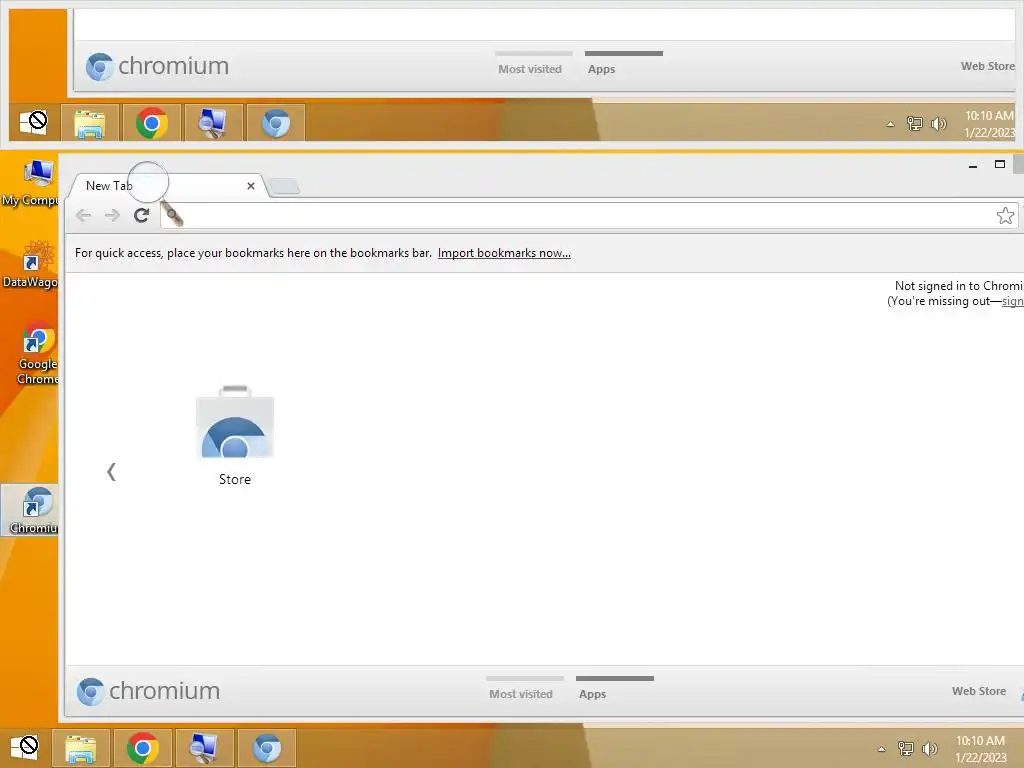Click Chrome icon in the top magnifier view taskbar
This screenshot has width=1024, height=768.
152,123
